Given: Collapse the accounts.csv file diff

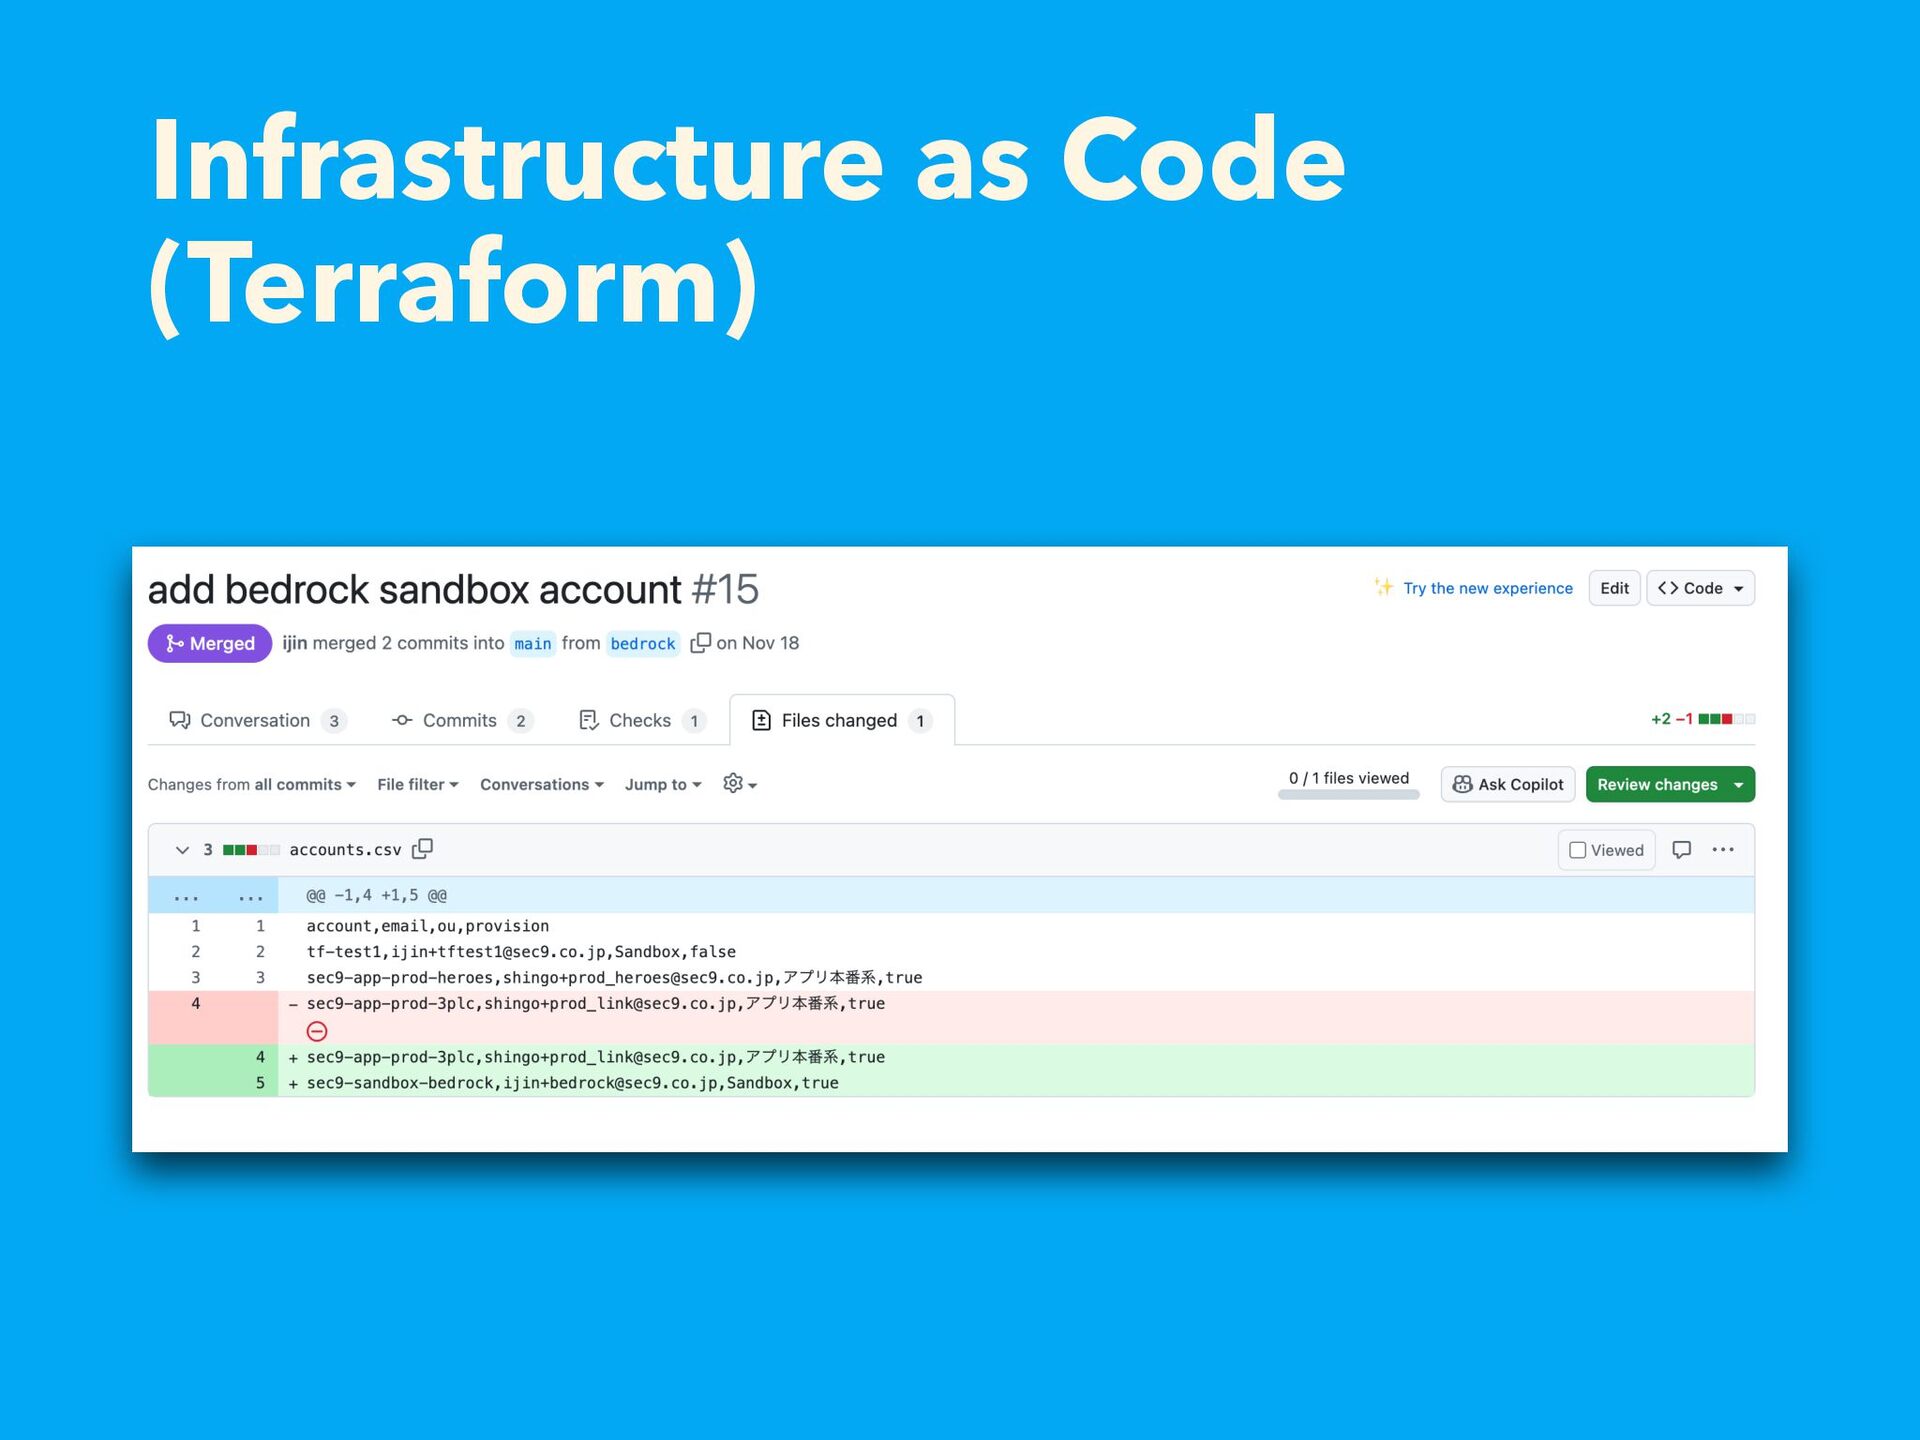Looking at the screenshot, I should click(182, 850).
